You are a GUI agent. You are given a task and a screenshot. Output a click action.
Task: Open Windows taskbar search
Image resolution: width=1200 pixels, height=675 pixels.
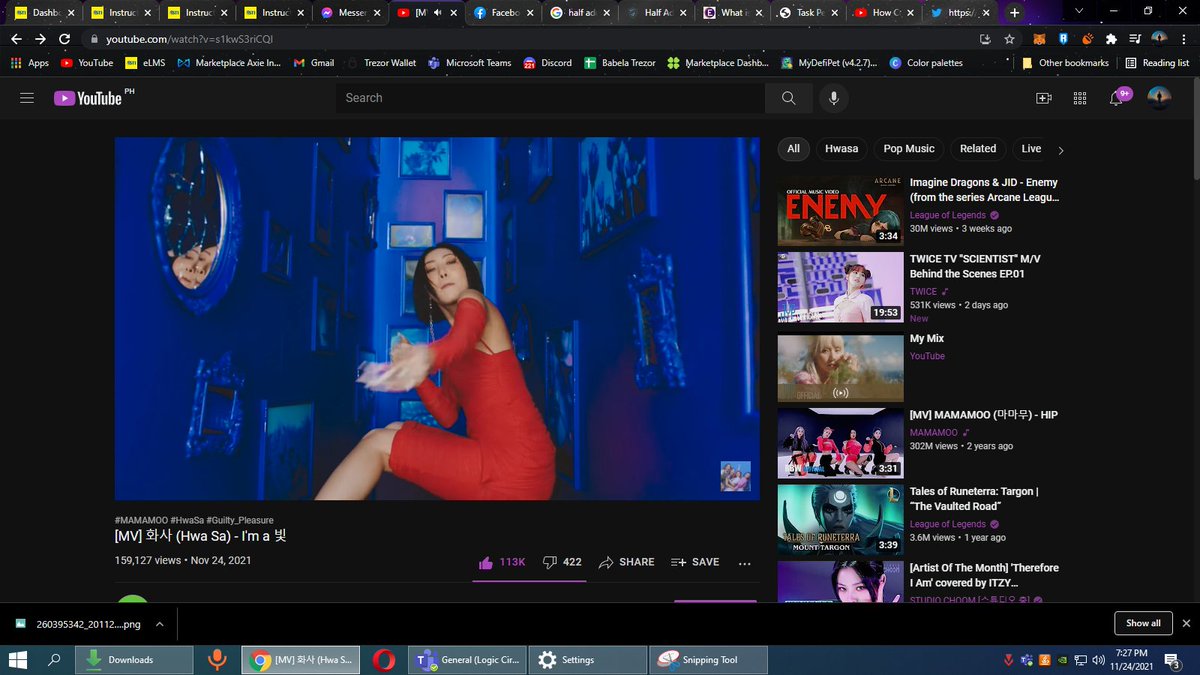click(x=54, y=660)
